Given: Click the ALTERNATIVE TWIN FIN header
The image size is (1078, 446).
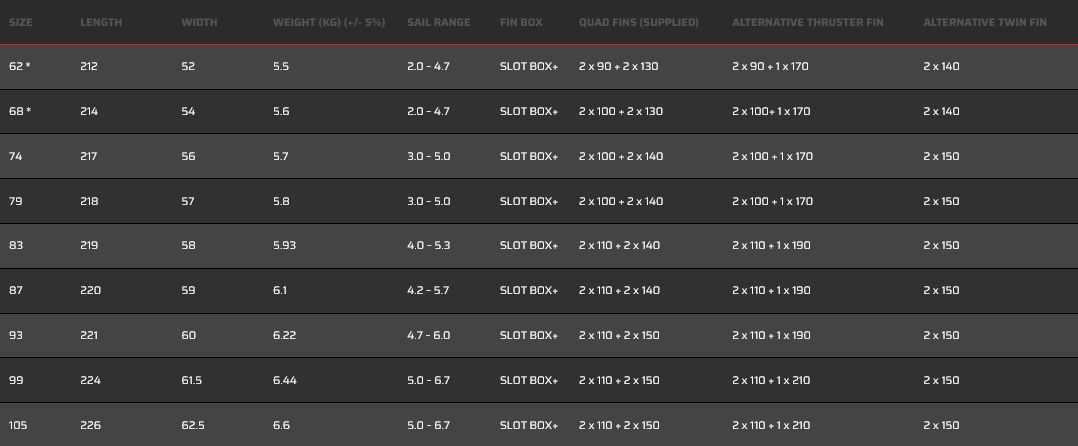Looking at the screenshot, I should click(985, 22).
